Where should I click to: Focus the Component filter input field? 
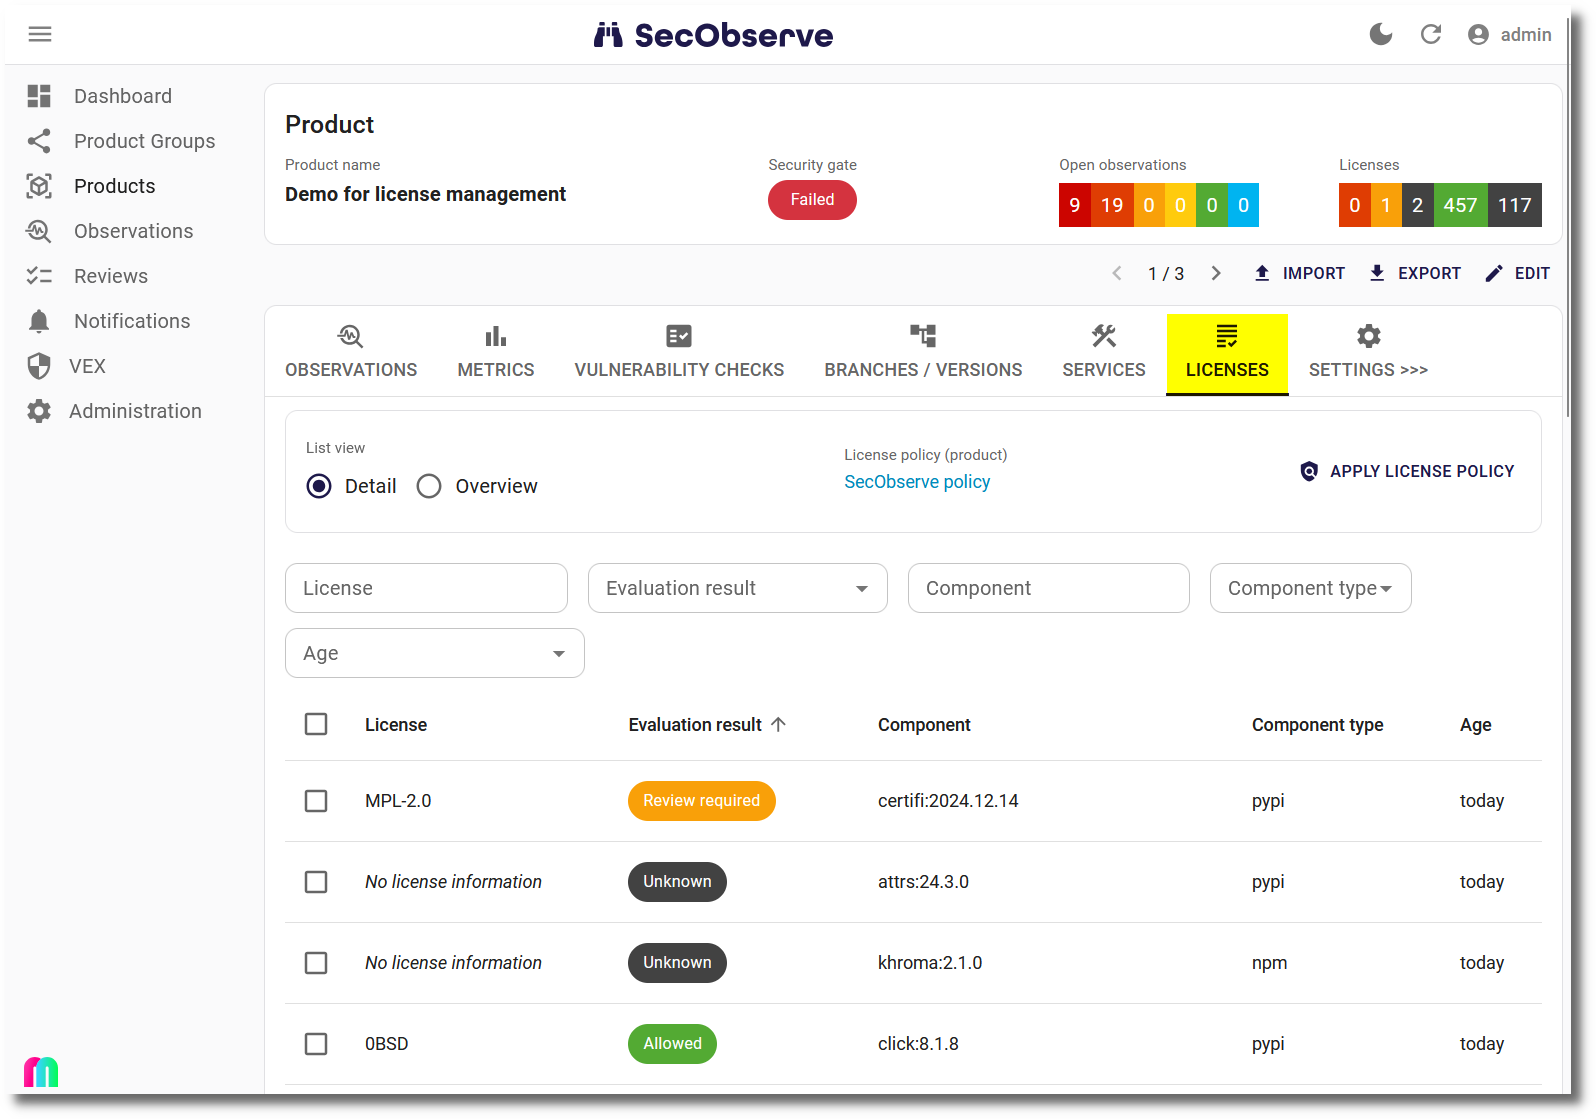coord(1049,588)
